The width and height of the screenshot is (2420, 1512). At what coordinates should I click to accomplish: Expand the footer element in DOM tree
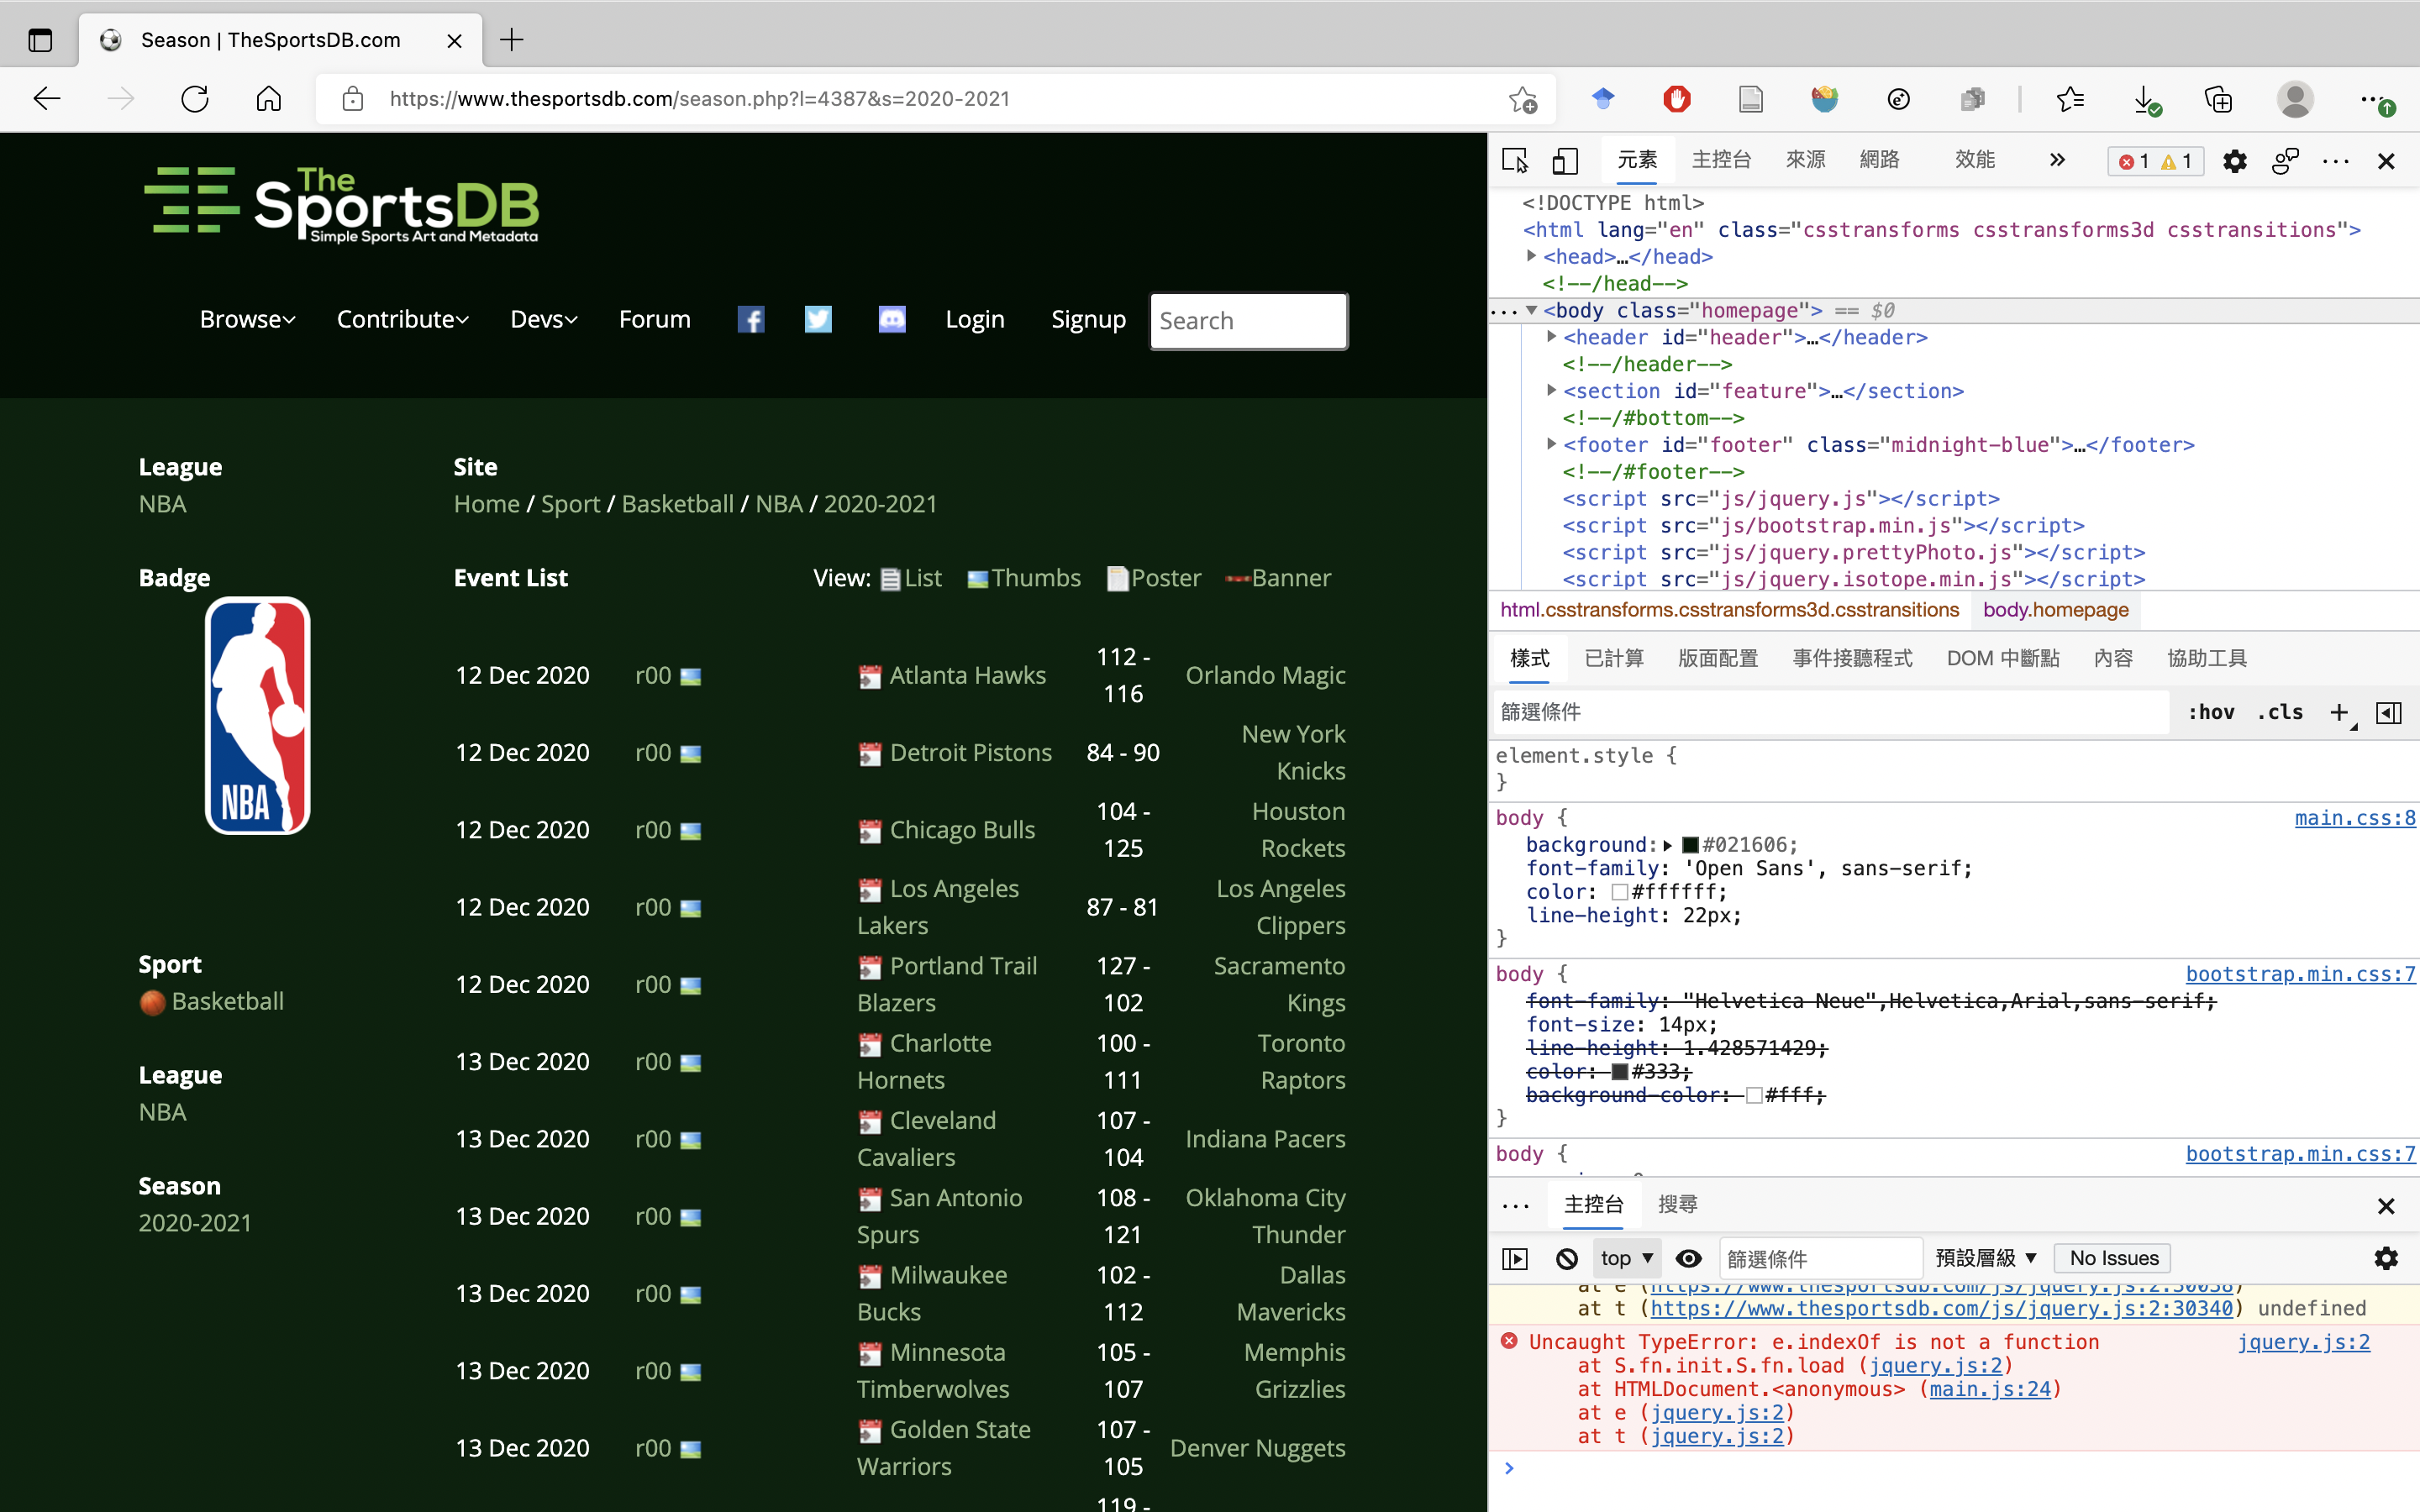[1551, 444]
